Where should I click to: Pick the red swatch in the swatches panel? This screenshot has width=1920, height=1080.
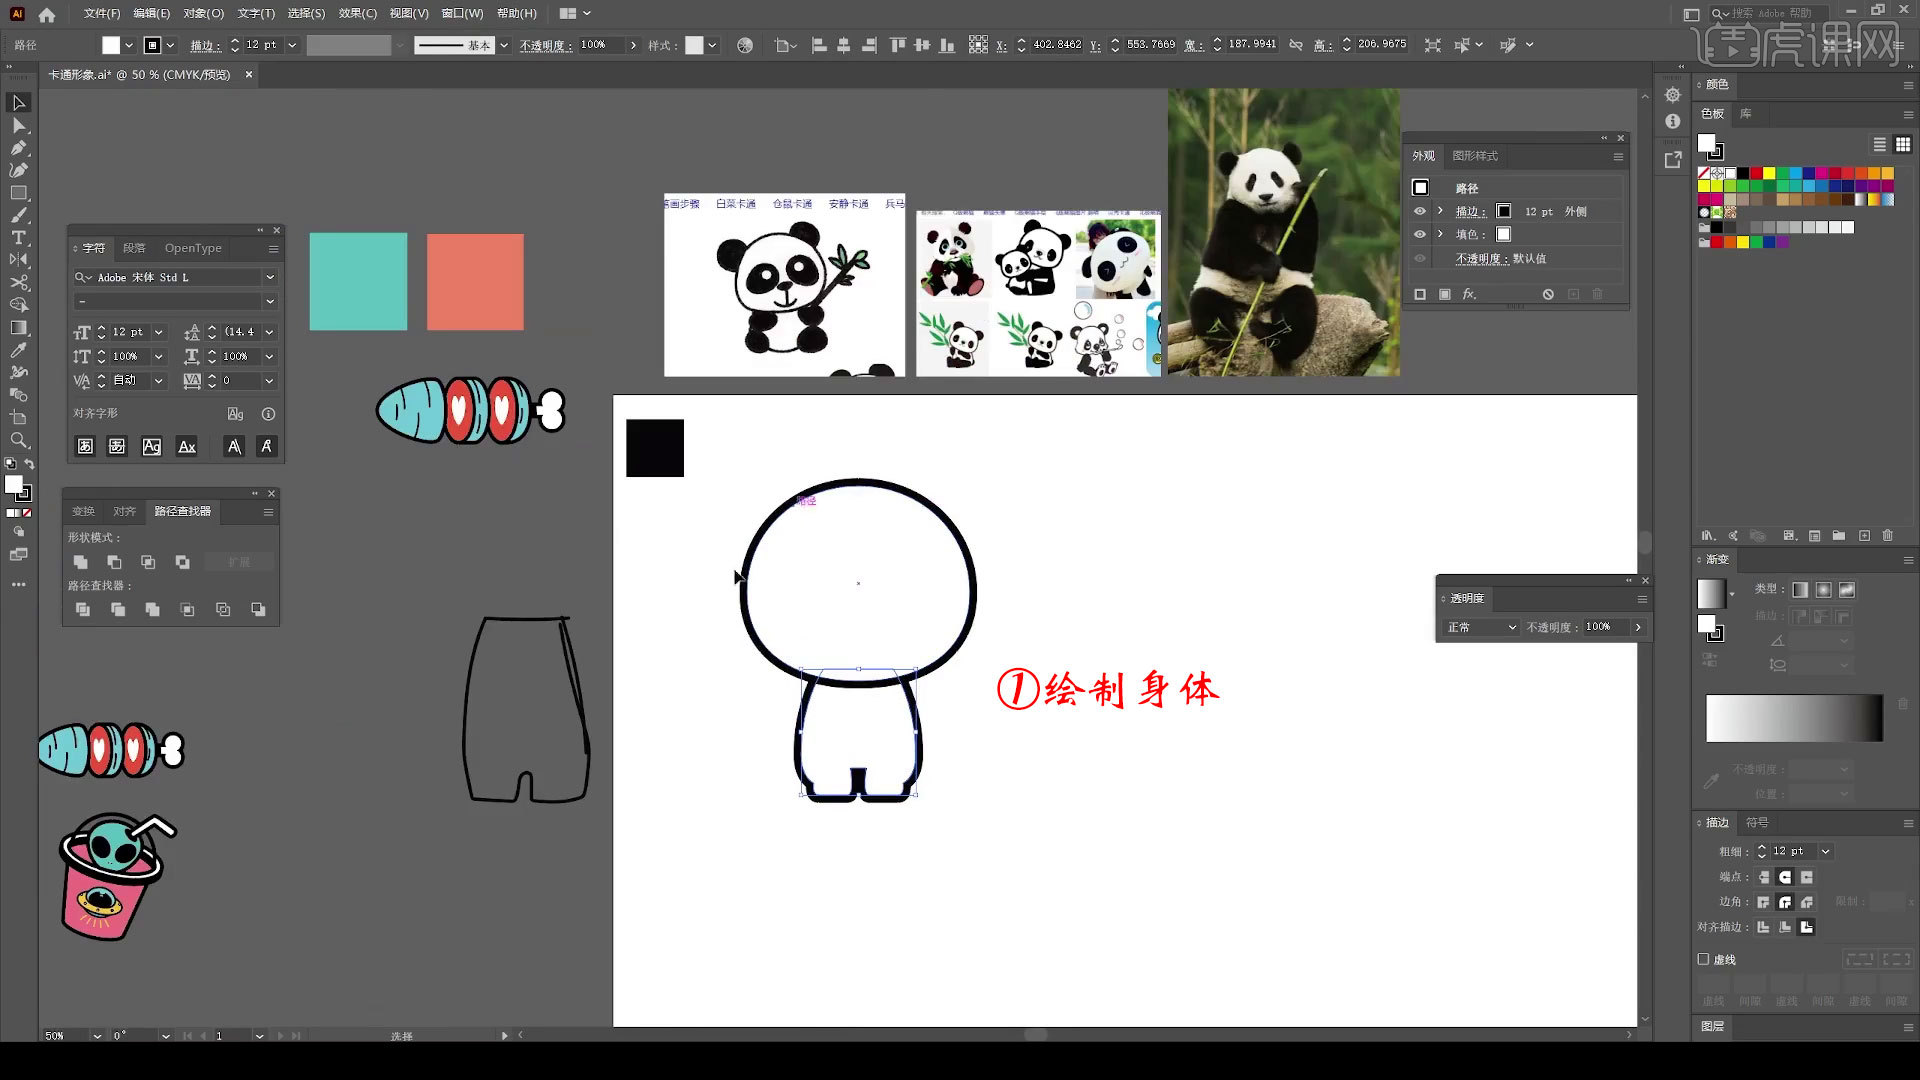pyautogui.click(x=1755, y=174)
